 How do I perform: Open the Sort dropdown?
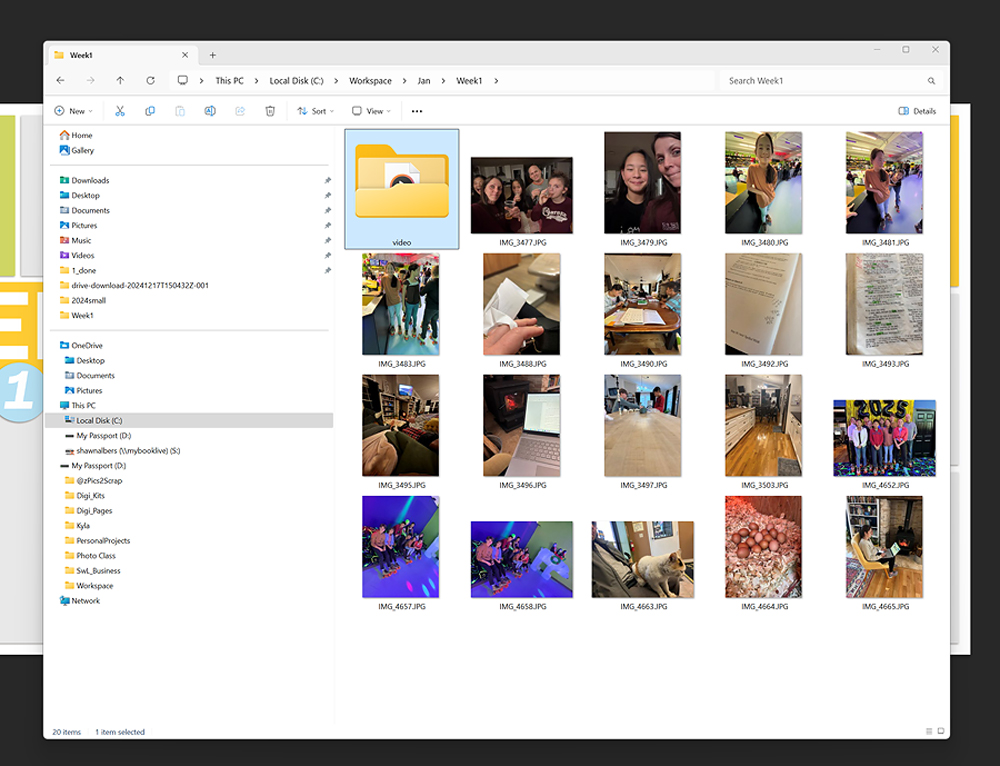316,111
